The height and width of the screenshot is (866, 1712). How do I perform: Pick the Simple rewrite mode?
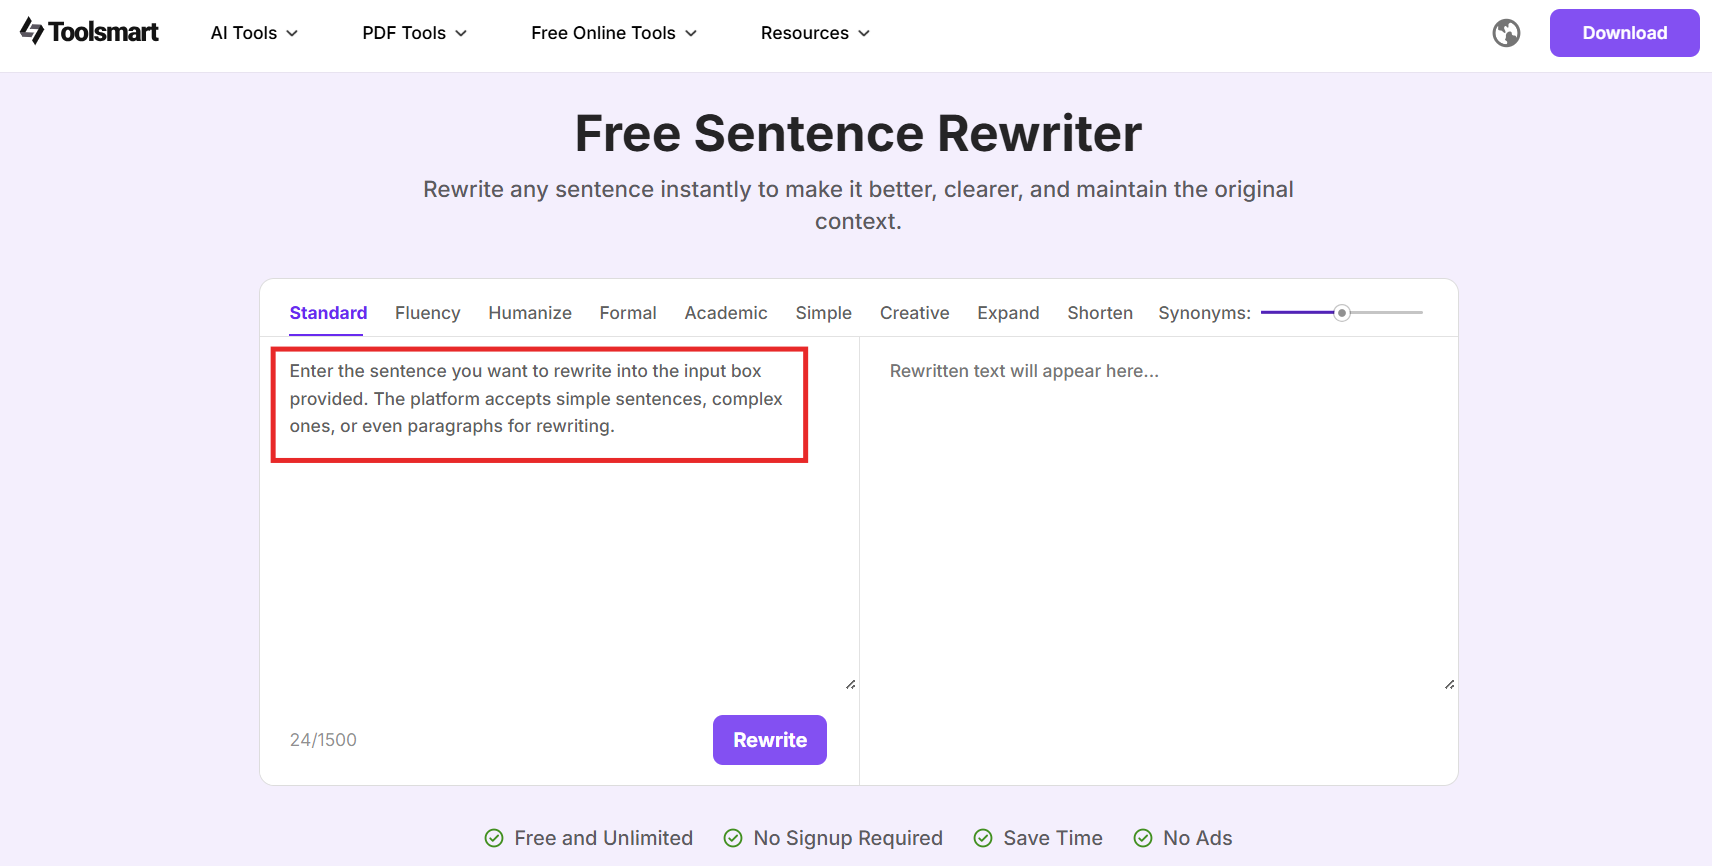pos(823,313)
